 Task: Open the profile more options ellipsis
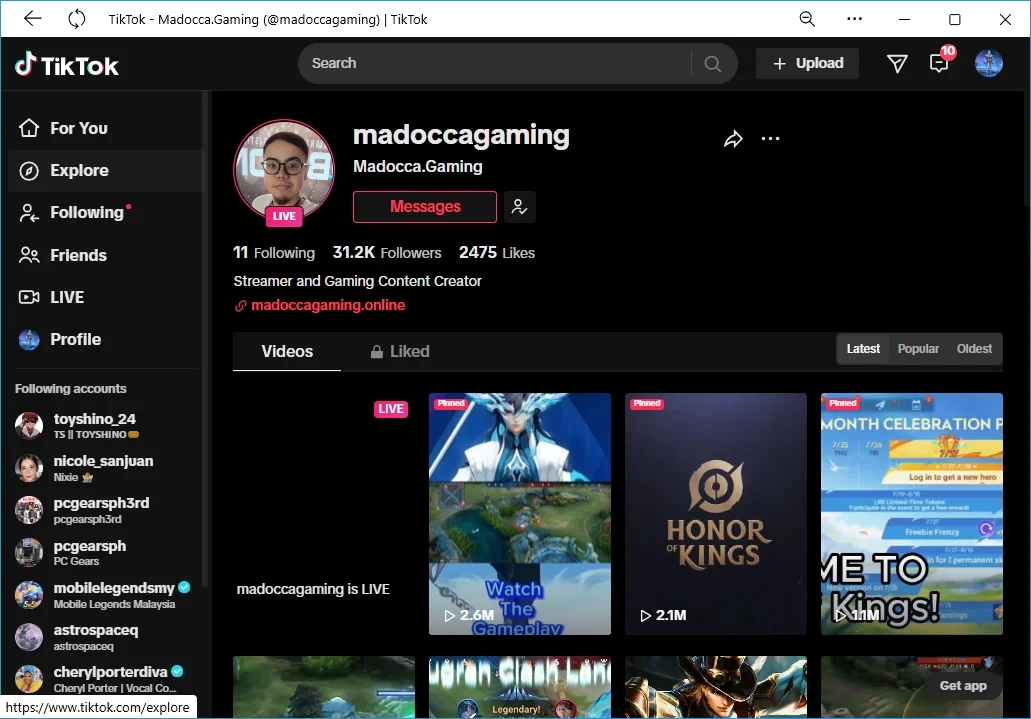coord(770,139)
